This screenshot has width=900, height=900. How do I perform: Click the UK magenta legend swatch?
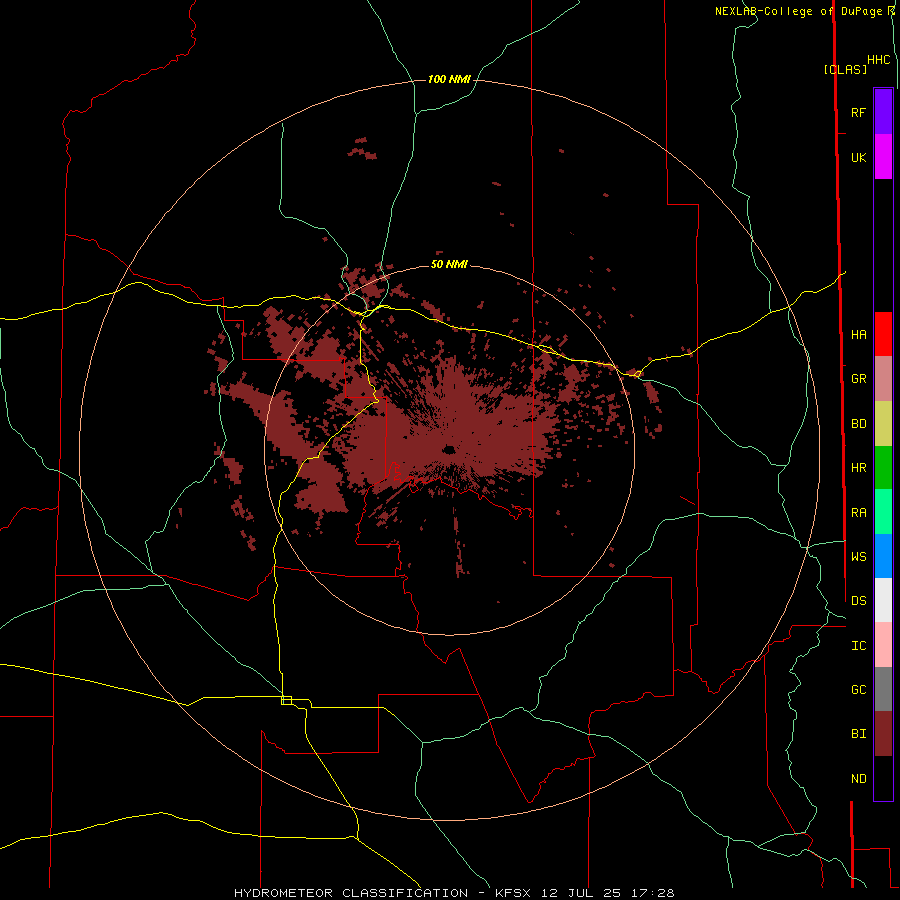click(883, 157)
